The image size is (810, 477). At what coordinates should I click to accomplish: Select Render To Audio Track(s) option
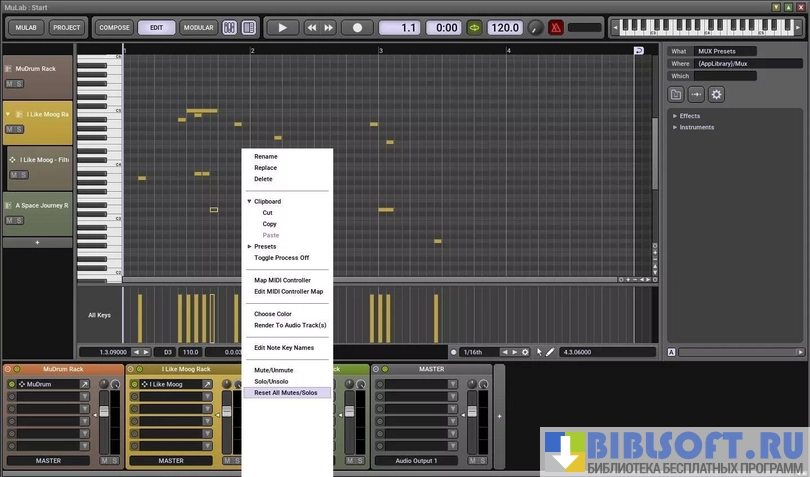(x=290, y=325)
